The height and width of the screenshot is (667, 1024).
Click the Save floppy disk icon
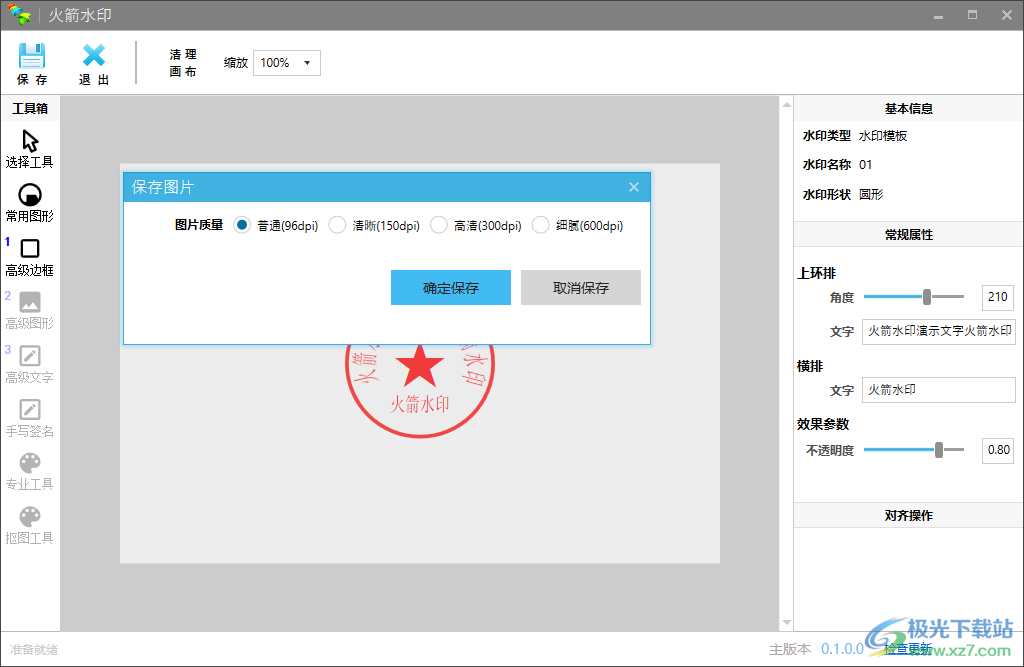[x=32, y=56]
